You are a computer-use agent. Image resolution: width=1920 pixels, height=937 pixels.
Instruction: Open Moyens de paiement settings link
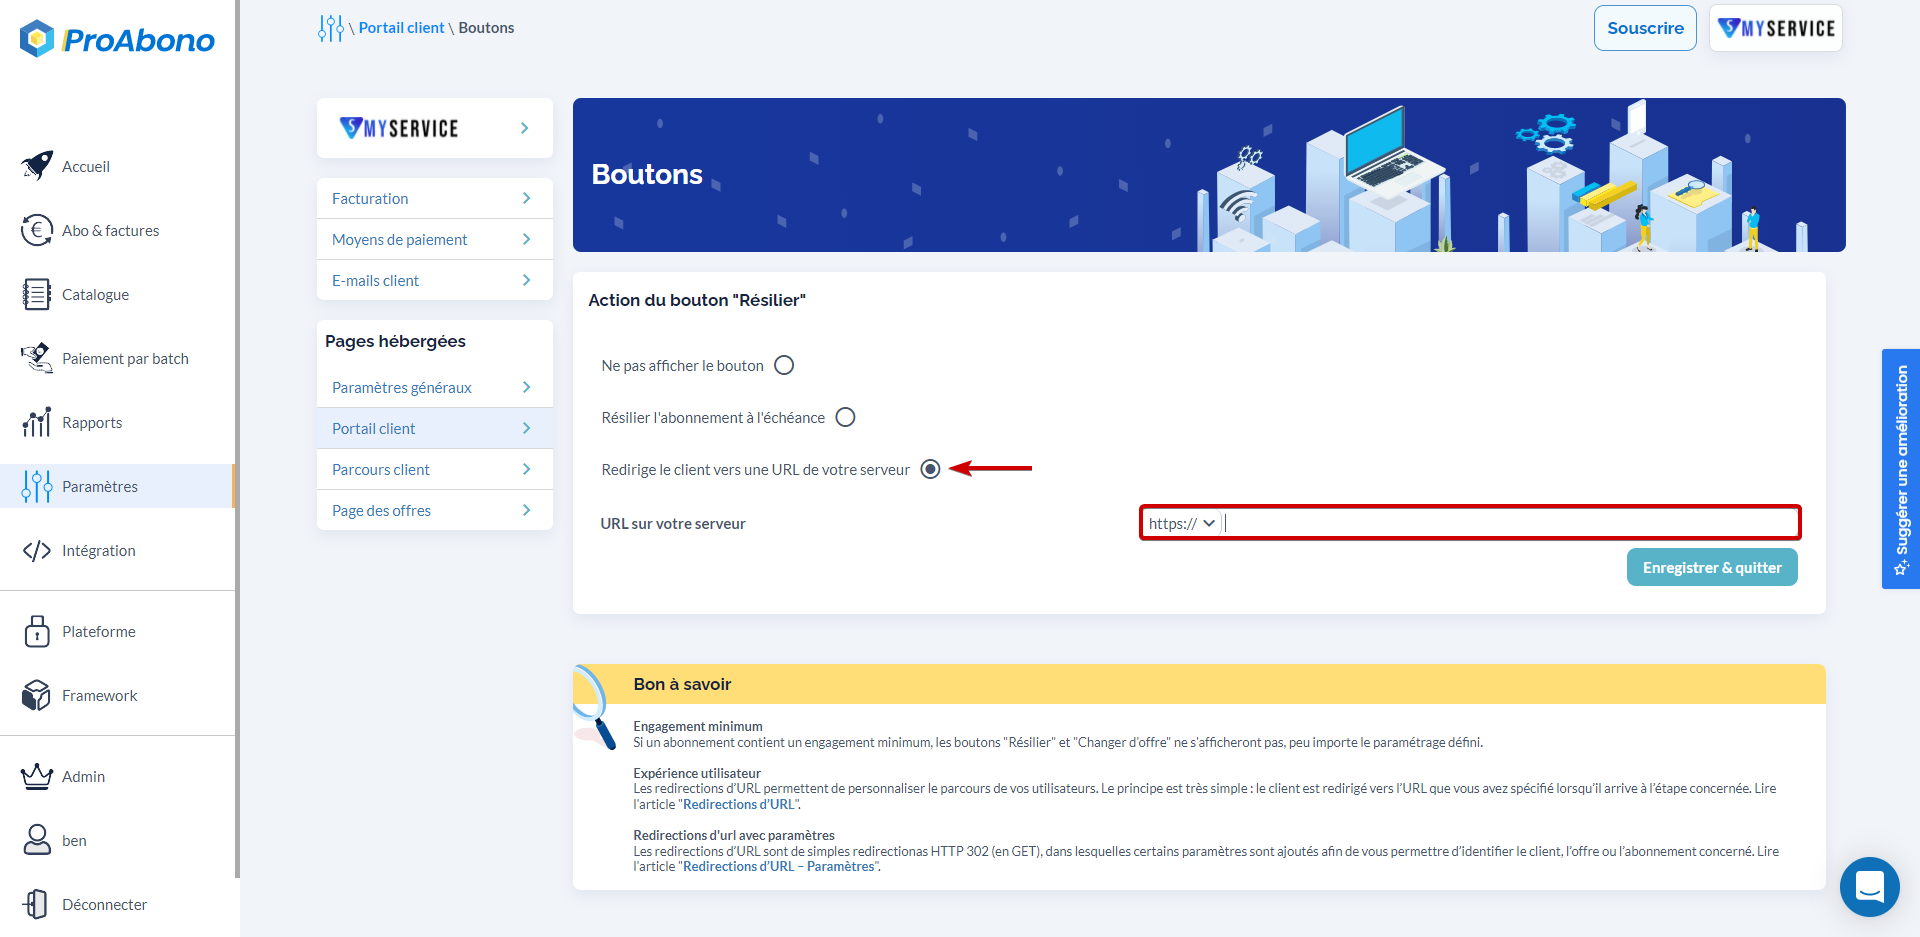click(399, 239)
